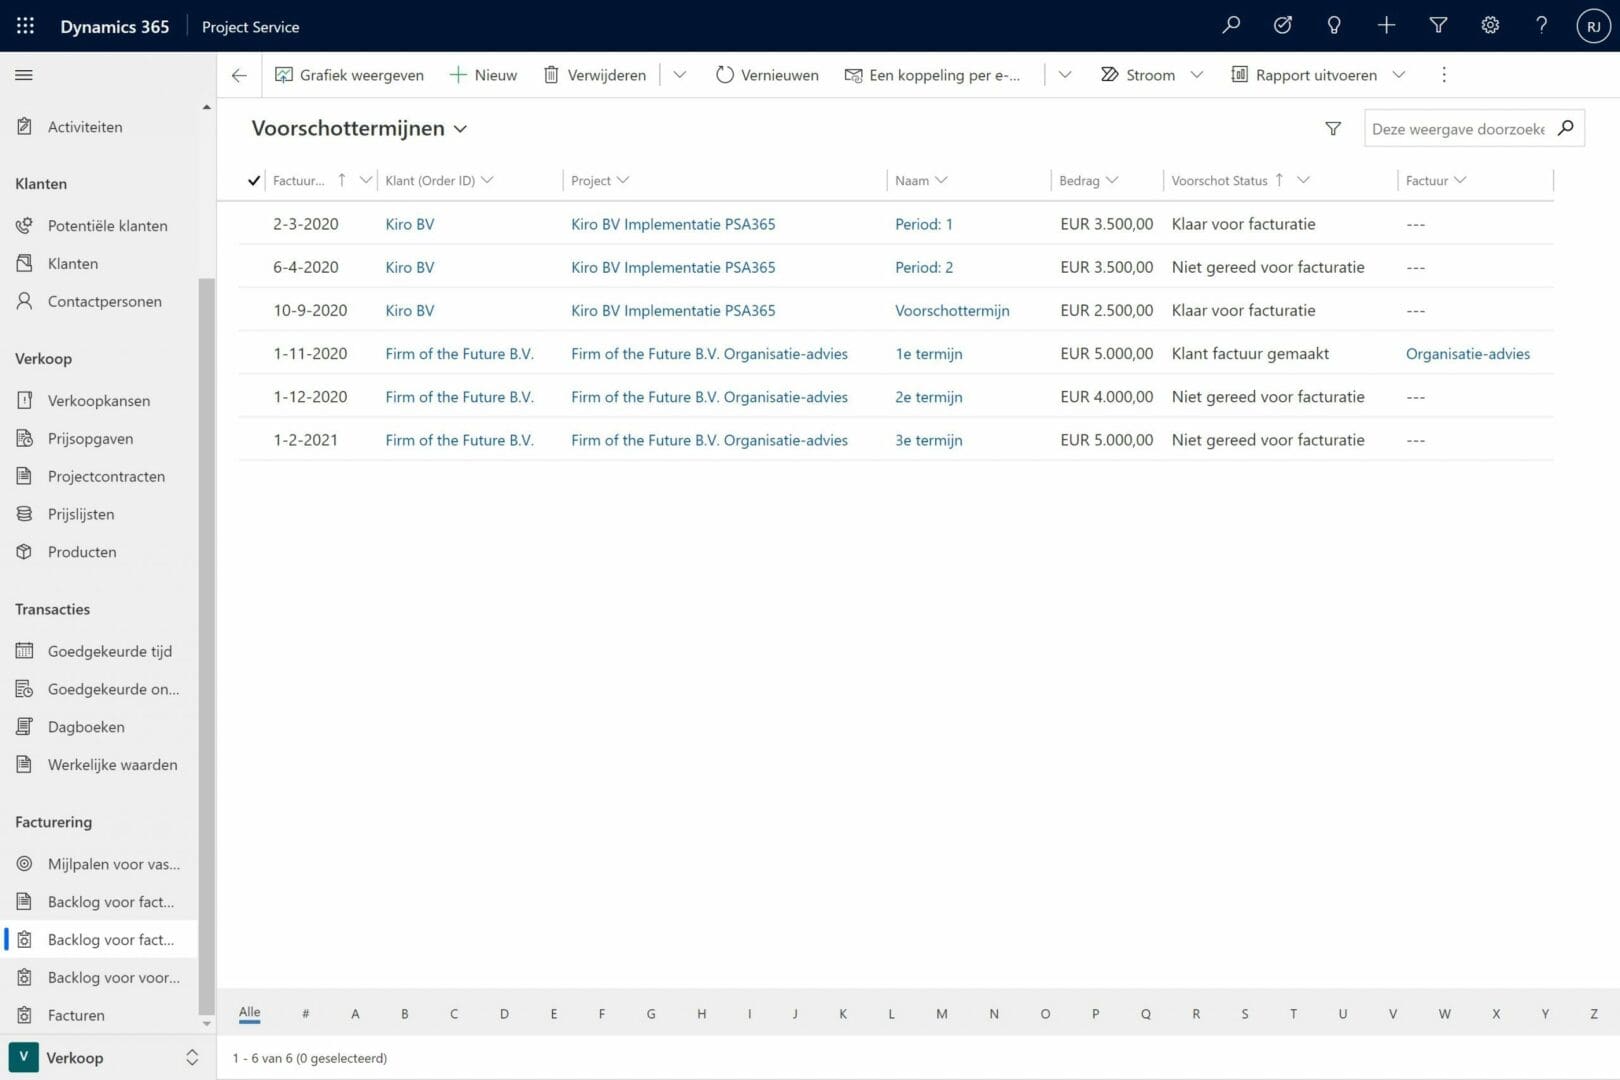Image resolution: width=1620 pixels, height=1080 pixels.
Task: Open the Klant (Order ID) column menu
Action: (x=439, y=181)
